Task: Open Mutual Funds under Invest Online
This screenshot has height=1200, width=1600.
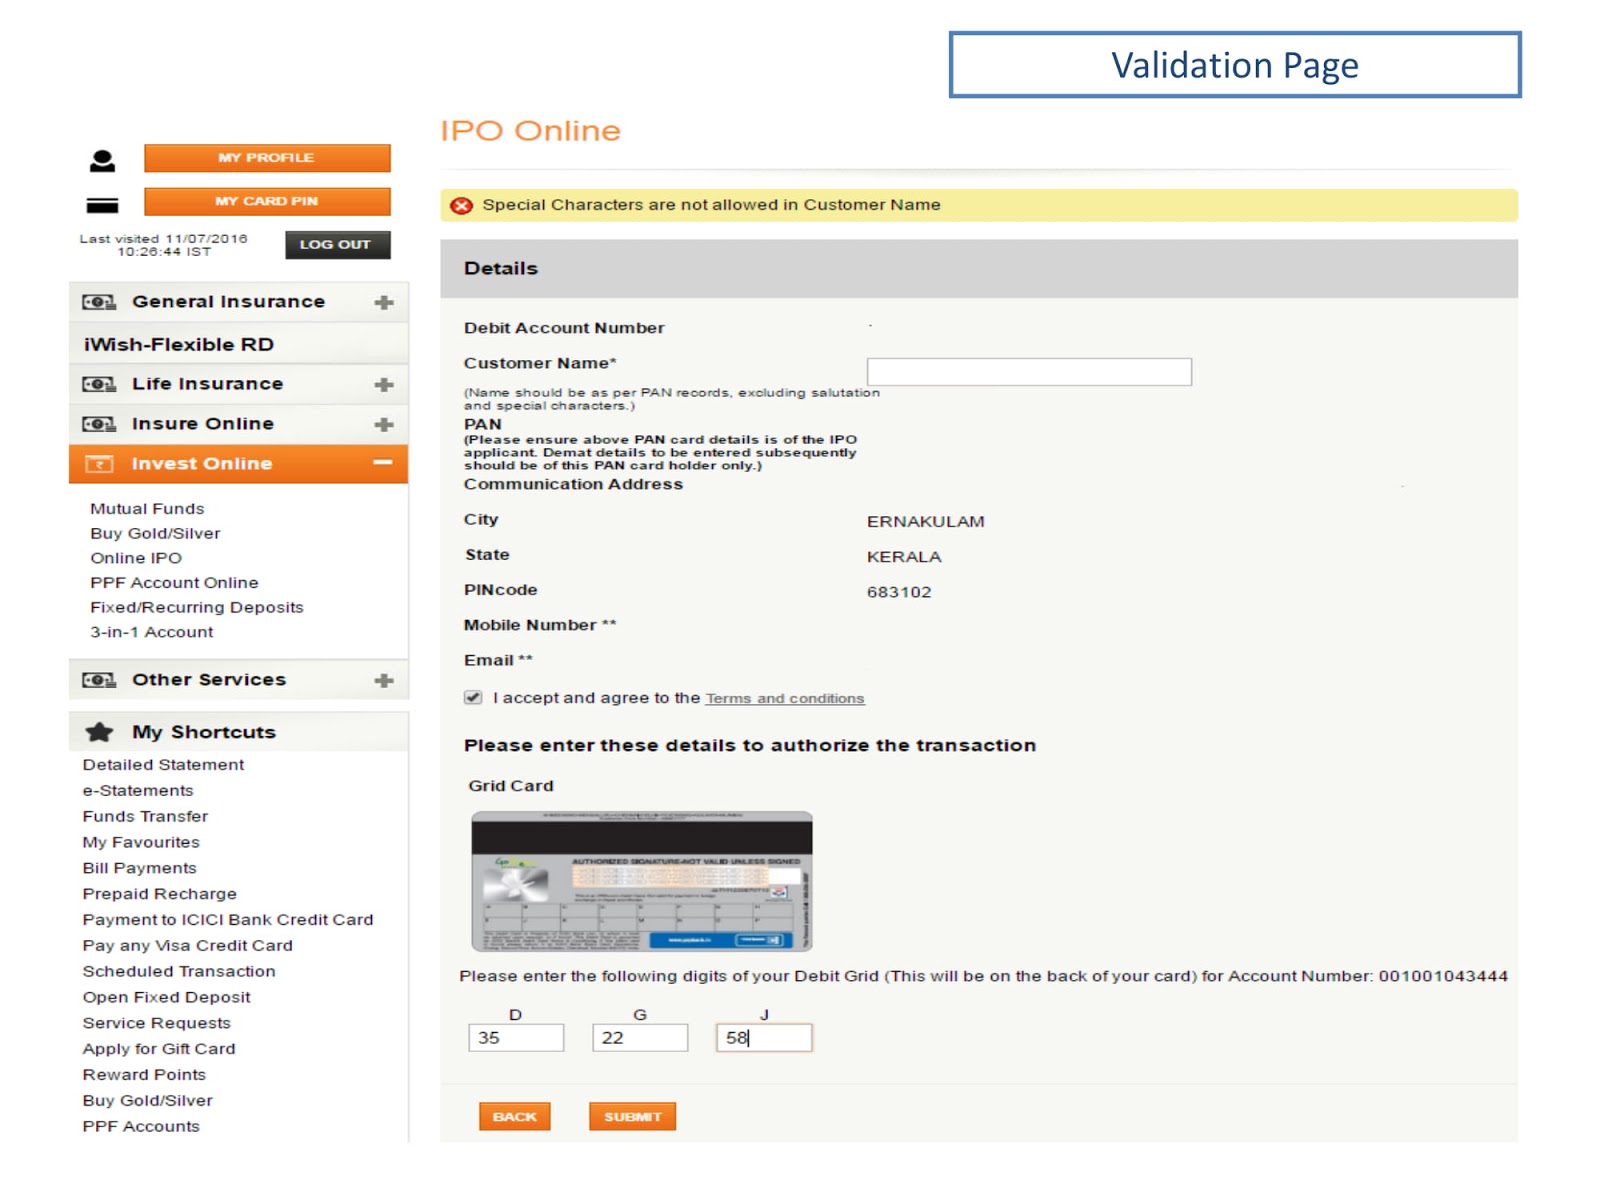Action: [147, 509]
